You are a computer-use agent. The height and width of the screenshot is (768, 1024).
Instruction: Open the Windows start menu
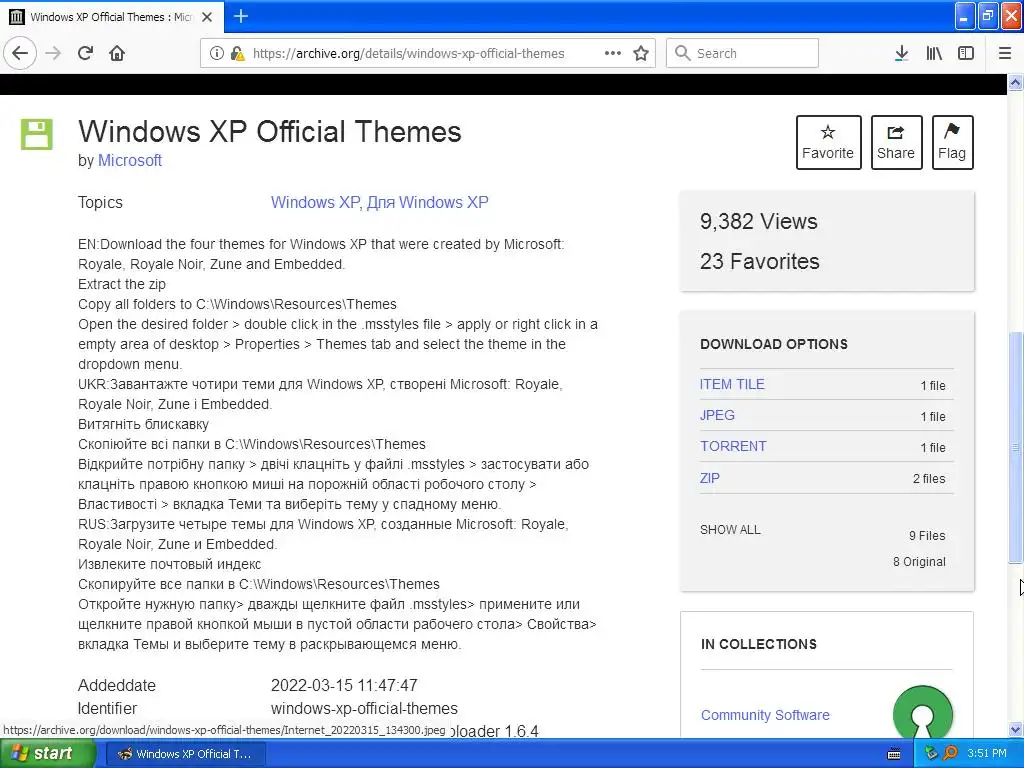pos(47,754)
